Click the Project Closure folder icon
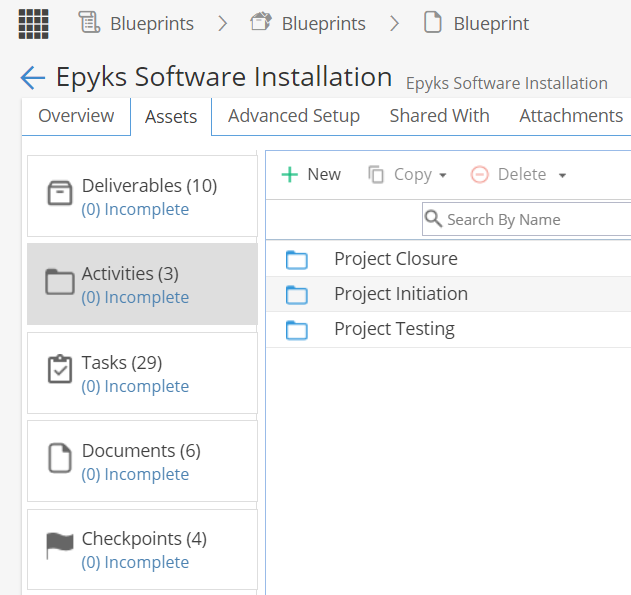Image resolution: width=631 pixels, height=595 pixels. pos(297,259)
